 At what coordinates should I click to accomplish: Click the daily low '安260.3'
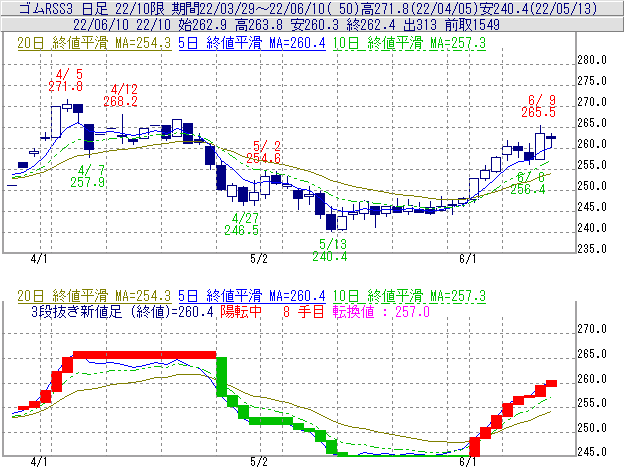click(x=315, y=25)
